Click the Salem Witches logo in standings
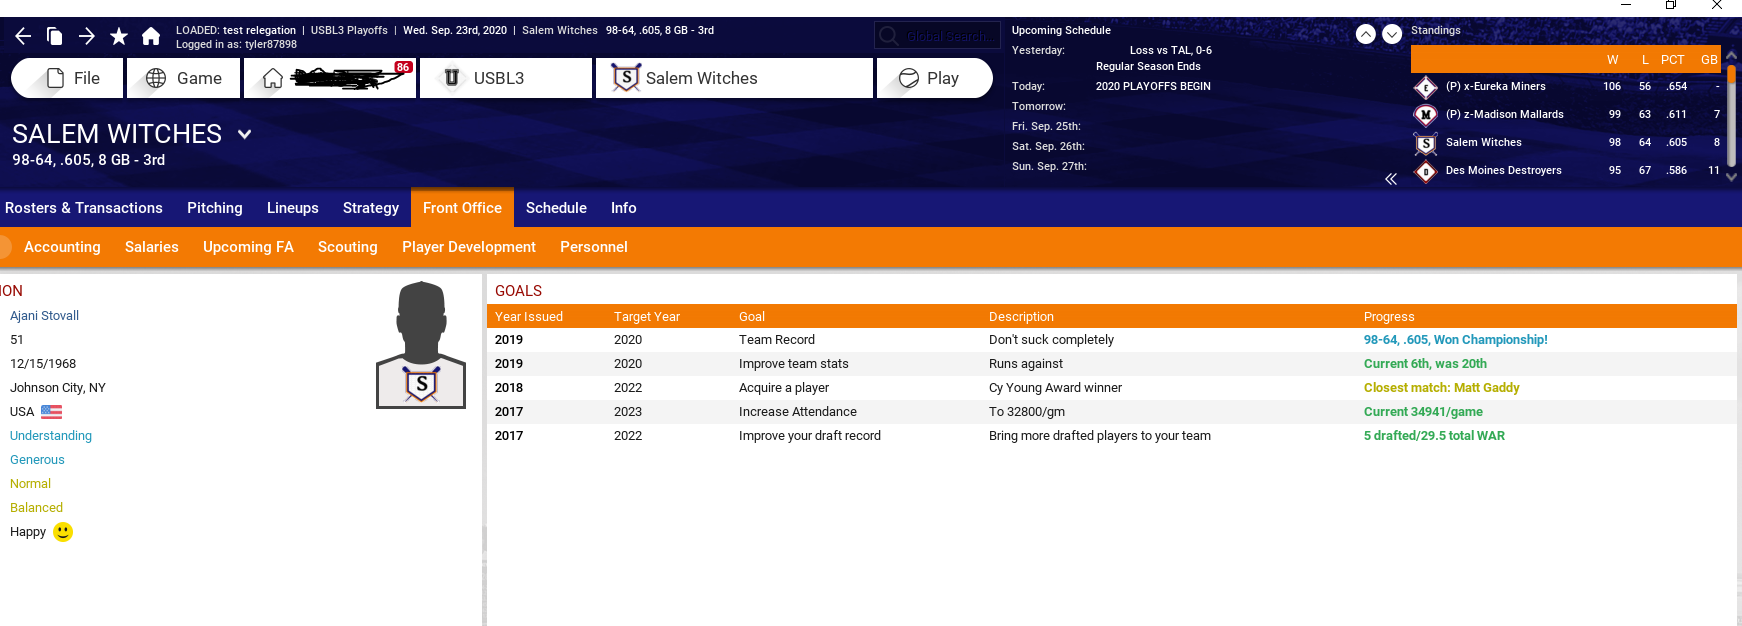 point(1426,144)
